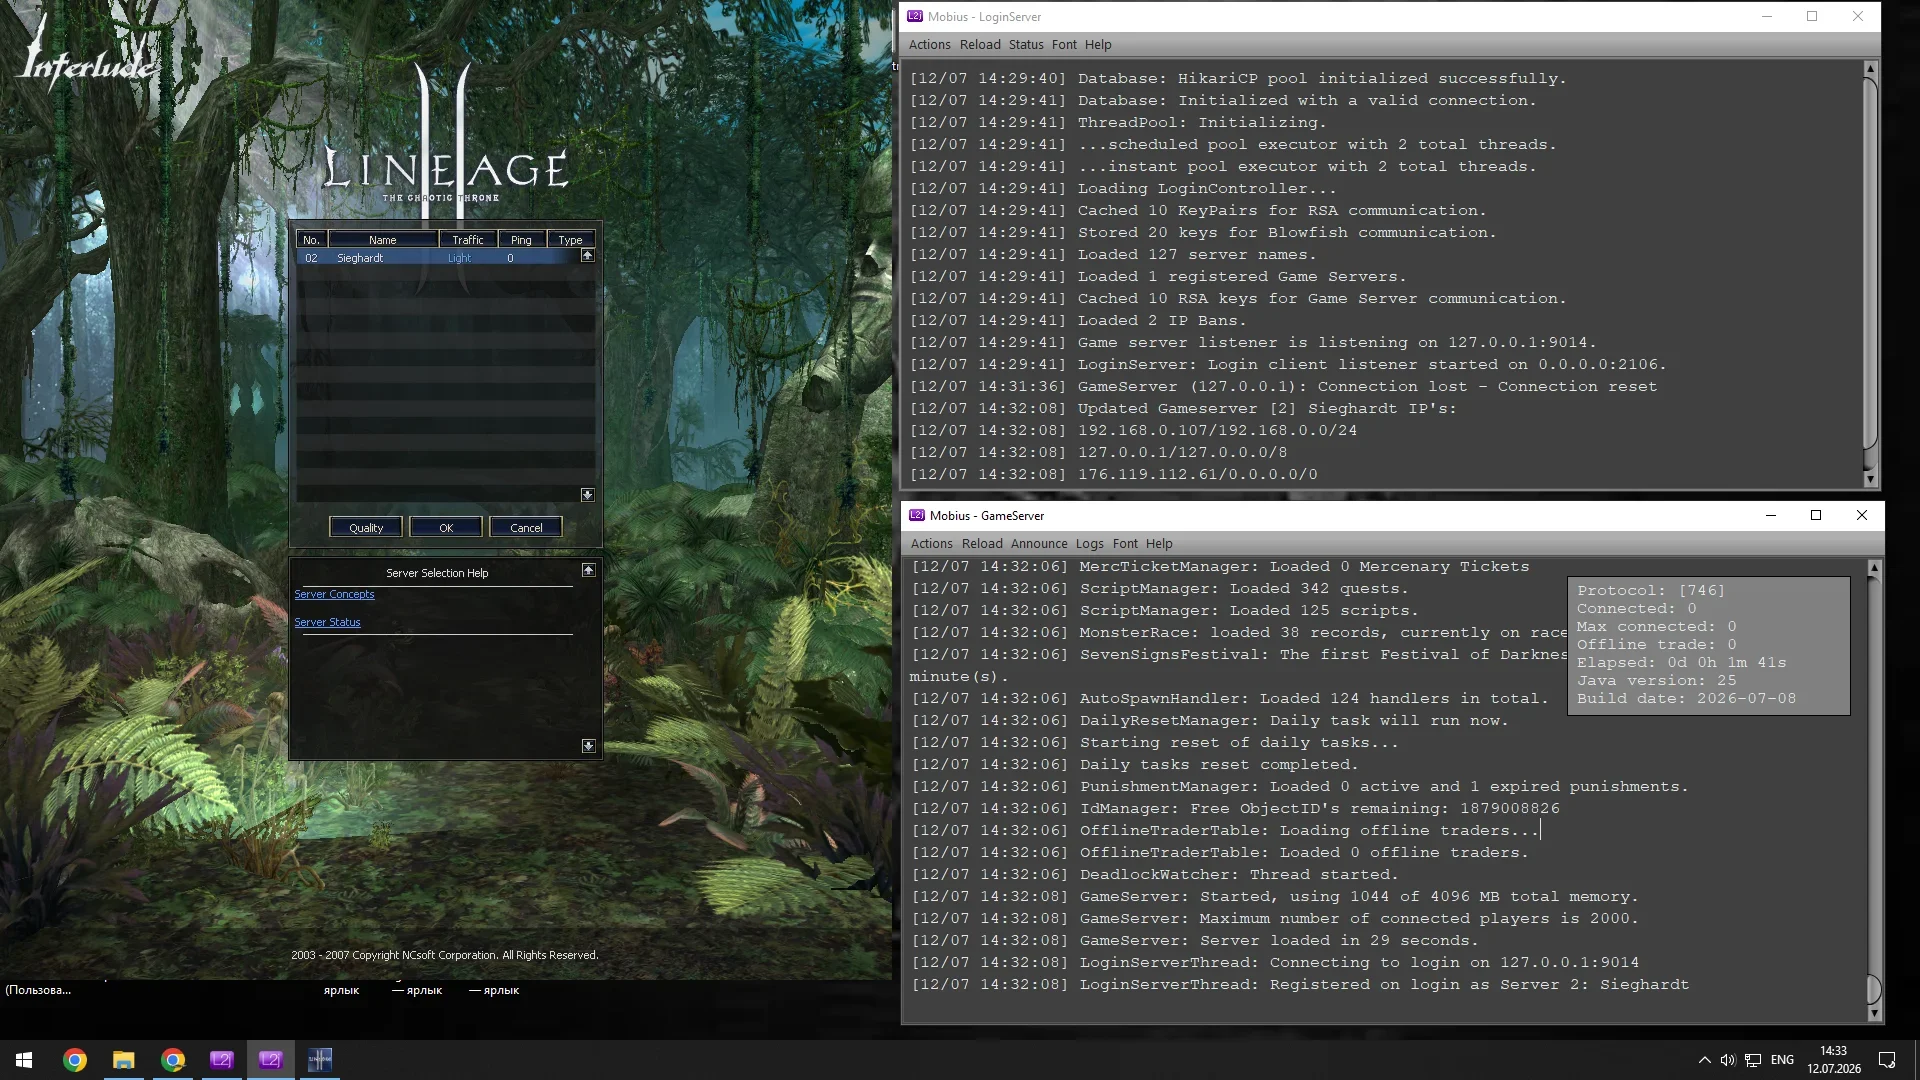Maximize the Mobius LoginServer window
The image size is (1920, 1080).
[1812, 17]
